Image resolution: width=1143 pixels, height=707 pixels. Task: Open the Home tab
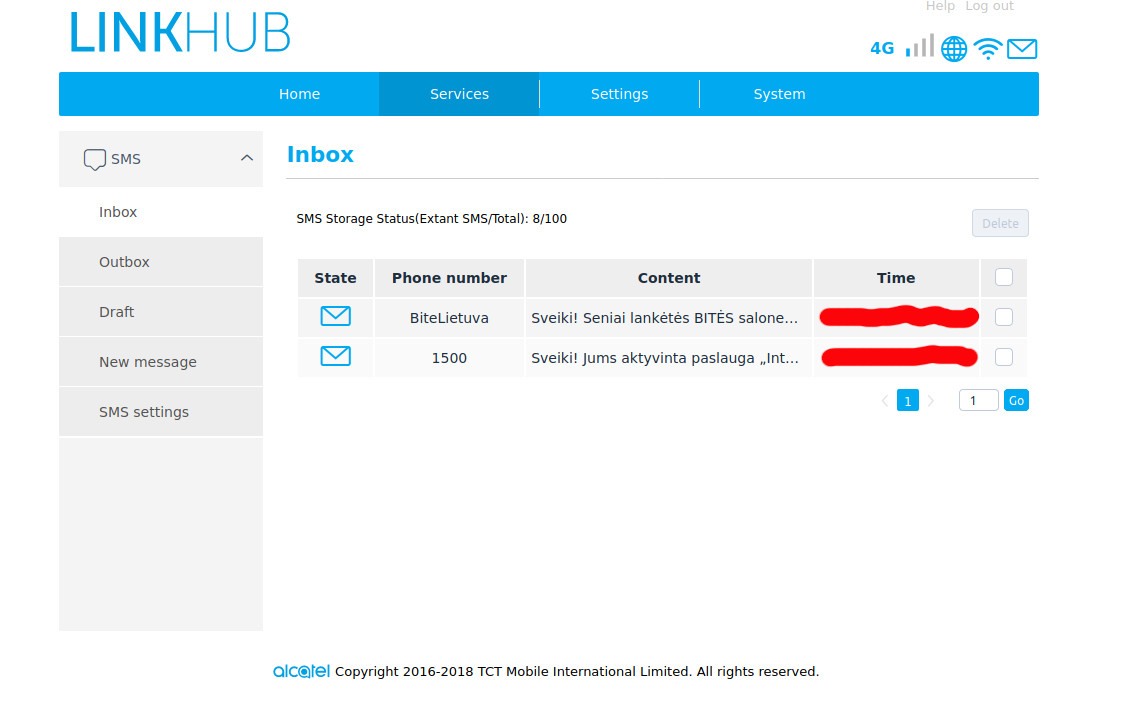(300, 94)
